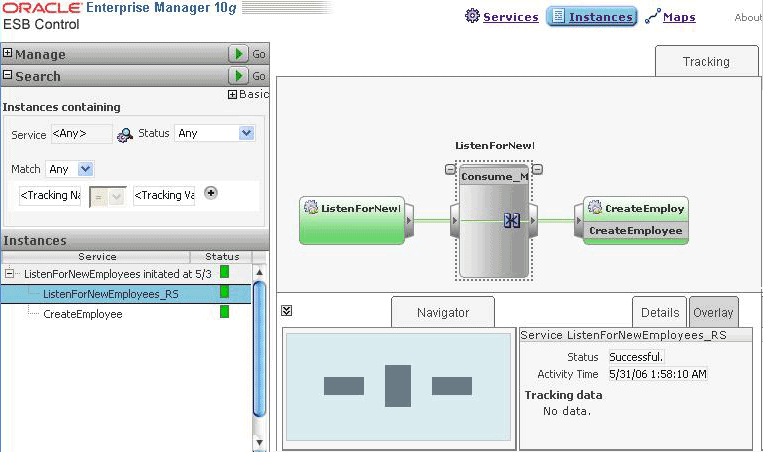
Task: Switch to the Tracking tab
Action: [706, 62]
